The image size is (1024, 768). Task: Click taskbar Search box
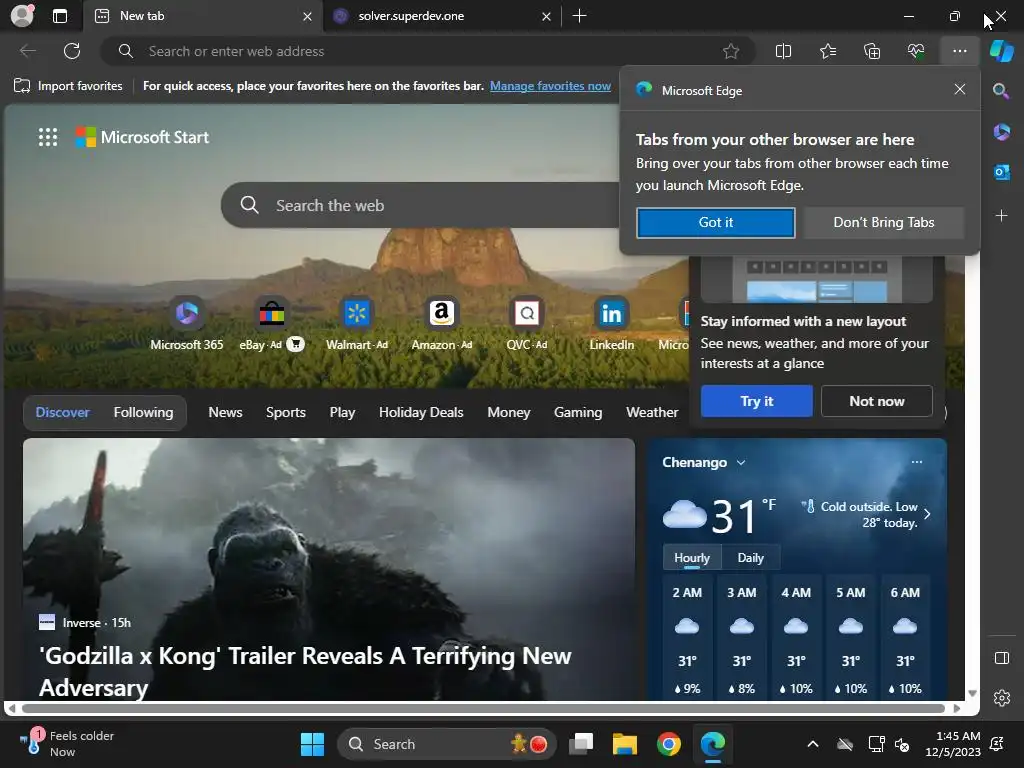tap(447, 744)
